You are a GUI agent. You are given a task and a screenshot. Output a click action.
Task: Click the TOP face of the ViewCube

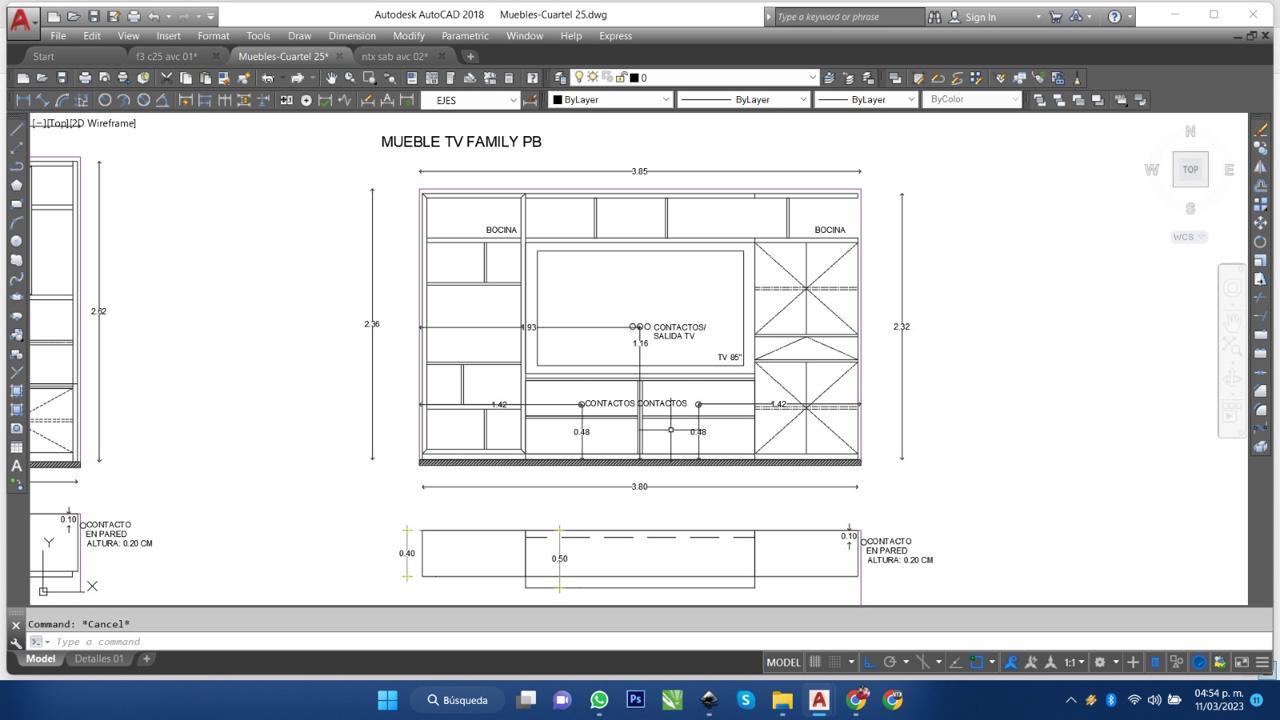click(x=1190, y=170)
